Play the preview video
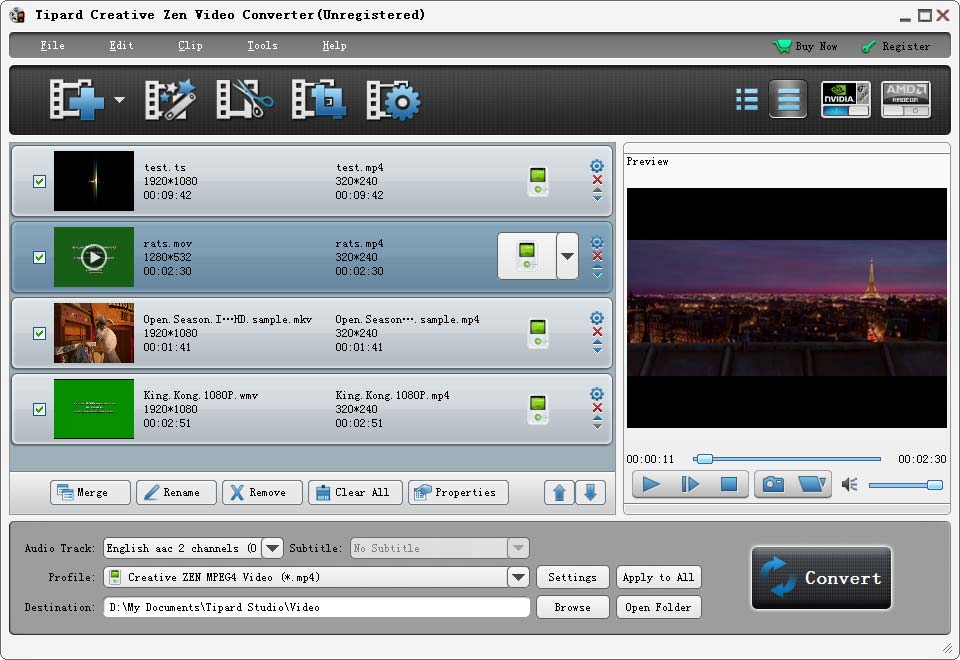 tap(651, 484)
